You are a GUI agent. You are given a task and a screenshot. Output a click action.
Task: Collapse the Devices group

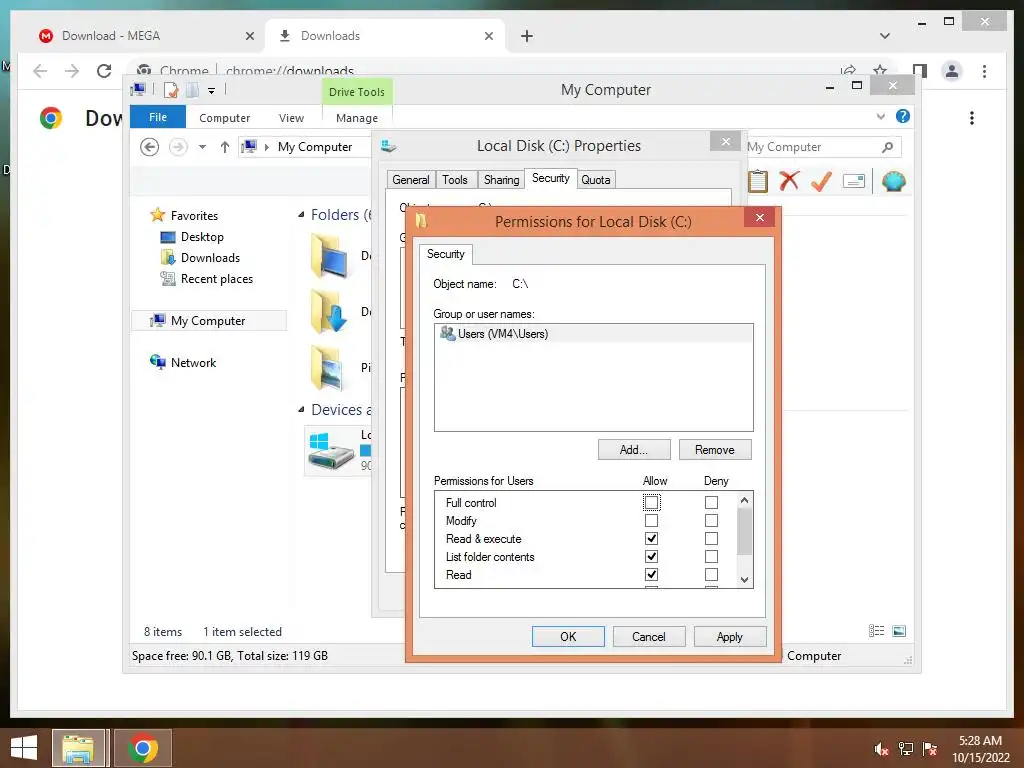[x=301, y=409]
